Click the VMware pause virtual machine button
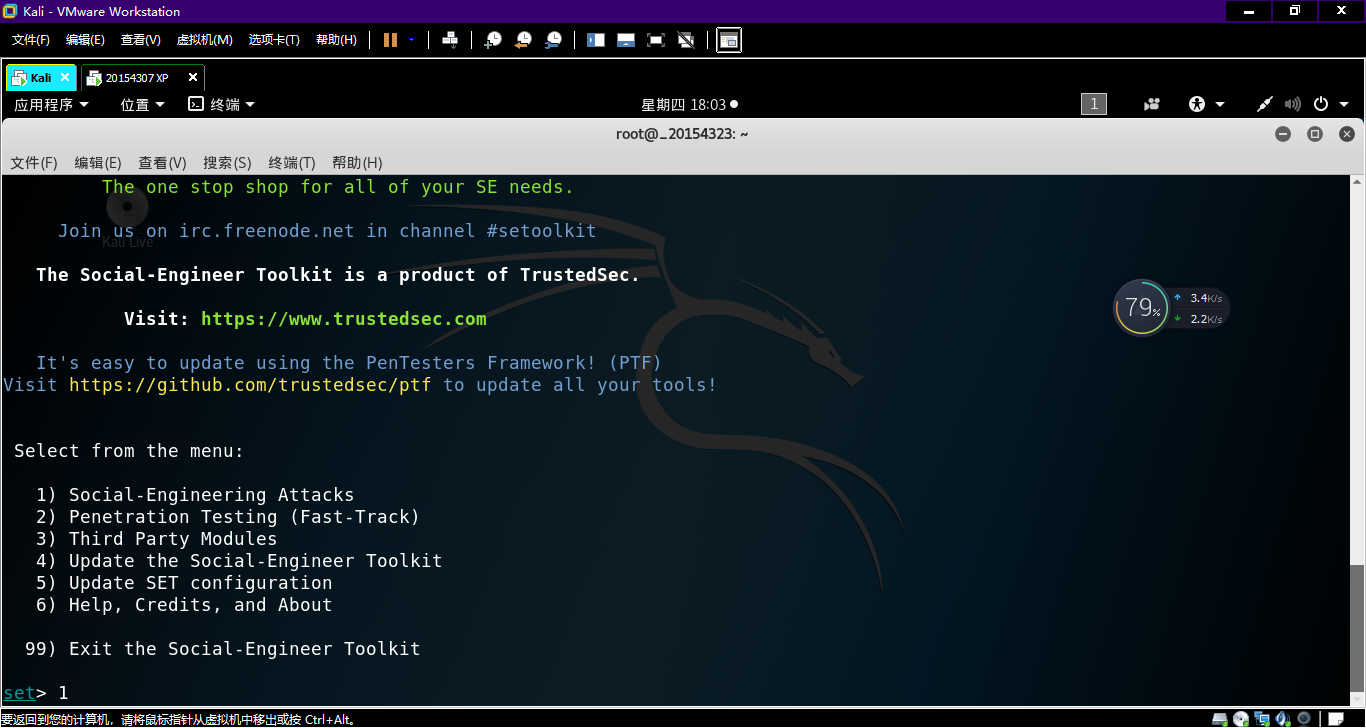 390,40
